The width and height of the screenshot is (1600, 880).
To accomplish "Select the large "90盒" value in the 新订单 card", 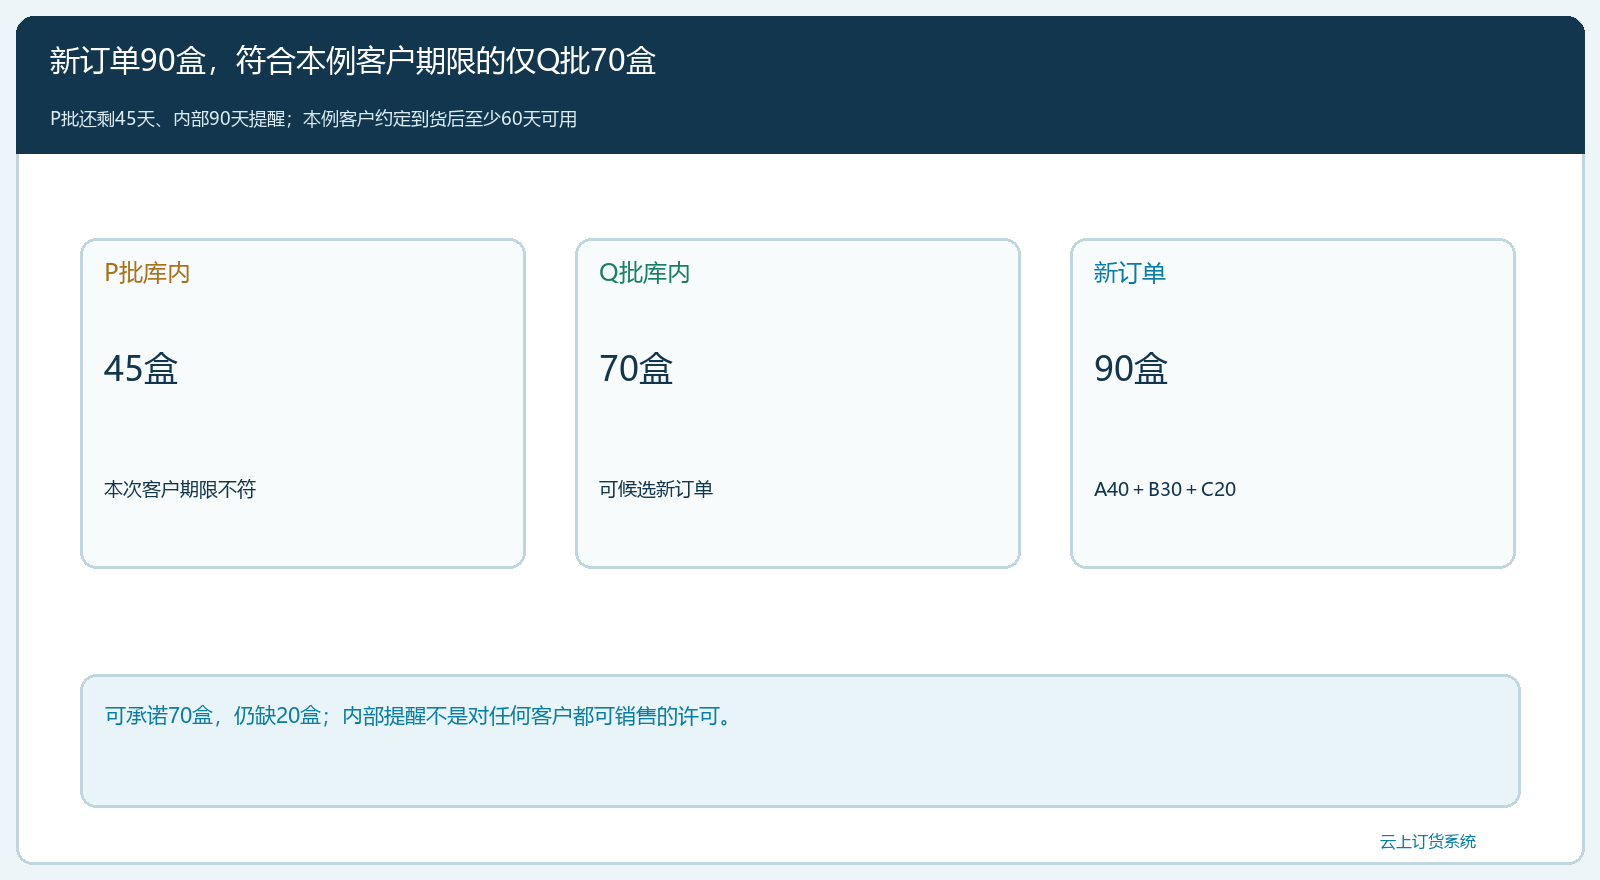I will click(x=1131, y=368).
